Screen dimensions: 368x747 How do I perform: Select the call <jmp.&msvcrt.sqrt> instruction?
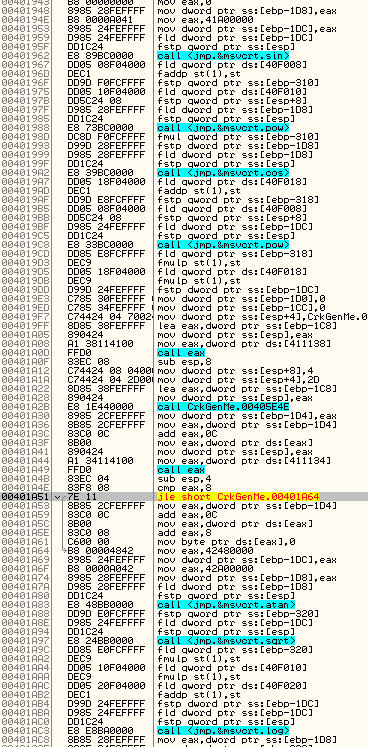(x=226, y=640)
